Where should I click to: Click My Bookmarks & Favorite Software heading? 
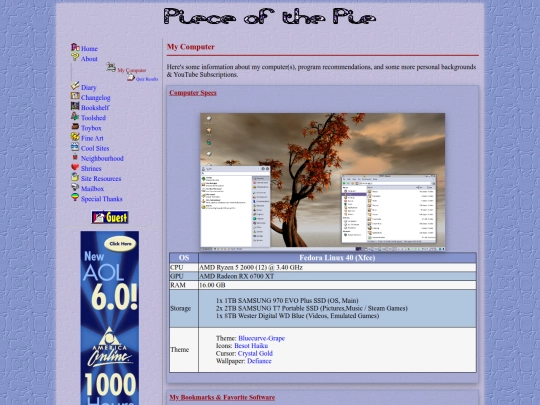click(x=222, y=397)
